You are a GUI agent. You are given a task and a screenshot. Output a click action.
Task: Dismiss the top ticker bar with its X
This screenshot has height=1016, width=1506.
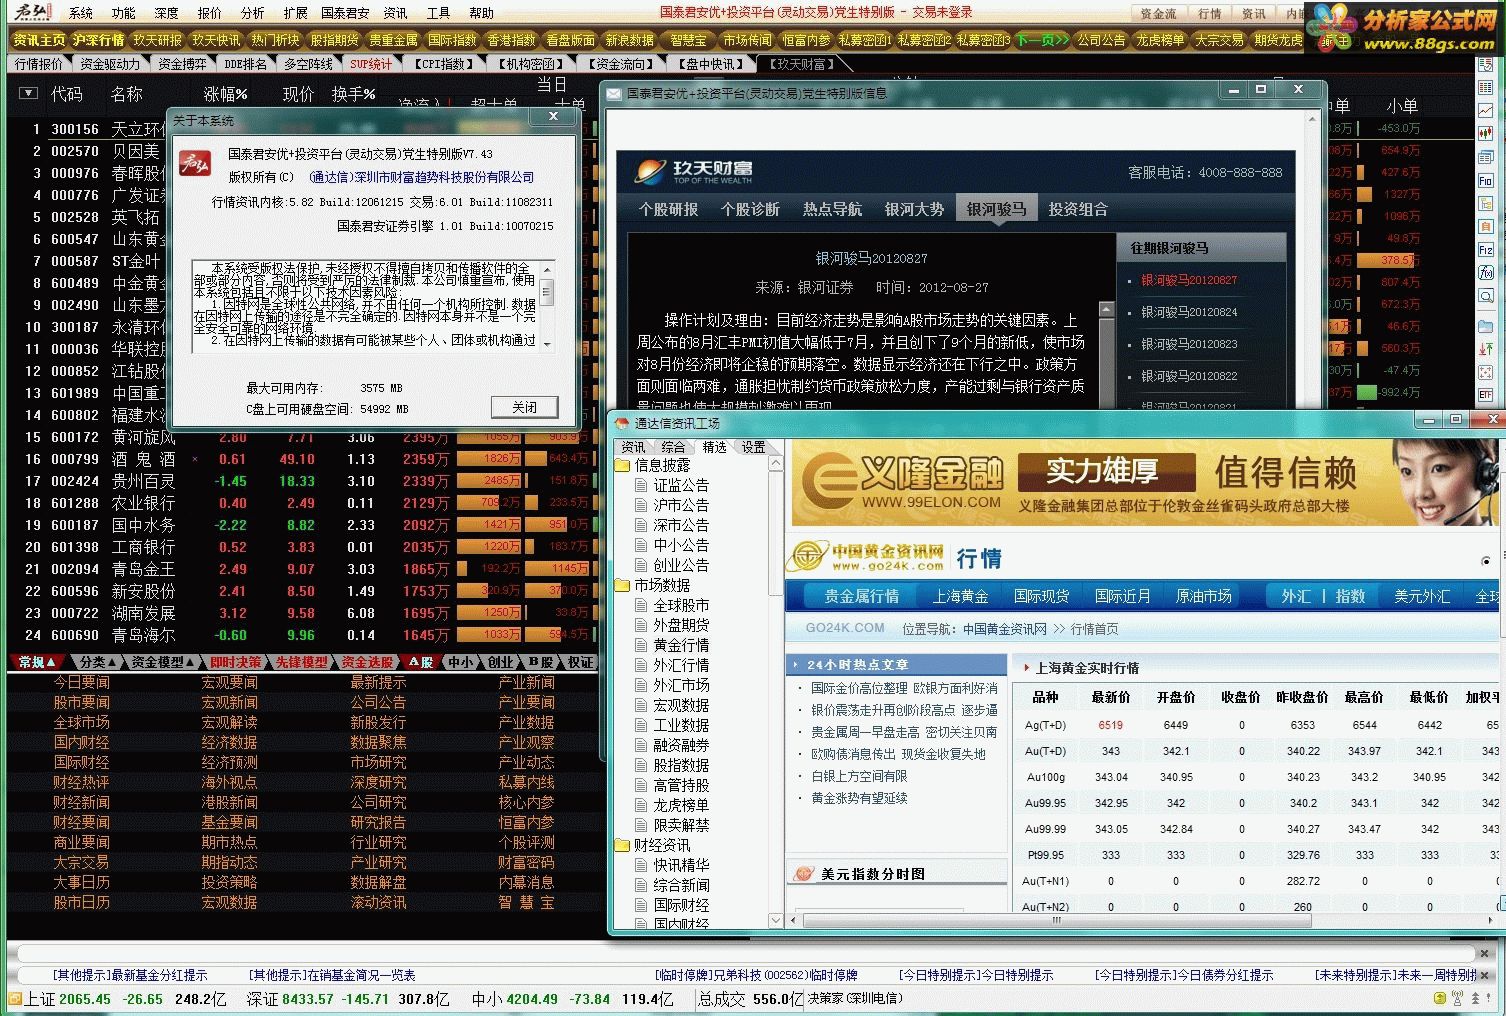point(1486,954)
